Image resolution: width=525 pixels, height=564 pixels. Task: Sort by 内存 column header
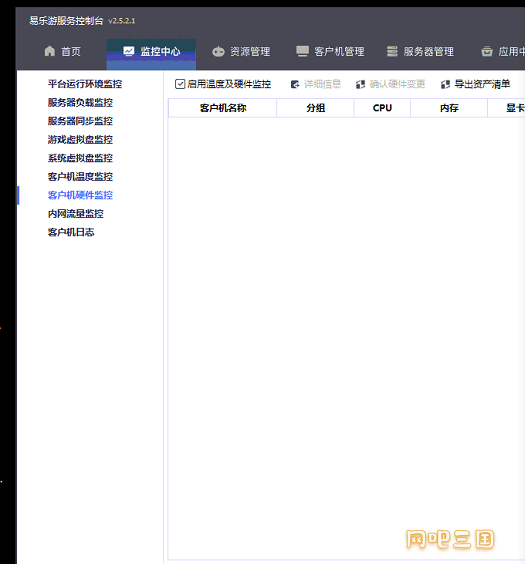tap(449, 108)
